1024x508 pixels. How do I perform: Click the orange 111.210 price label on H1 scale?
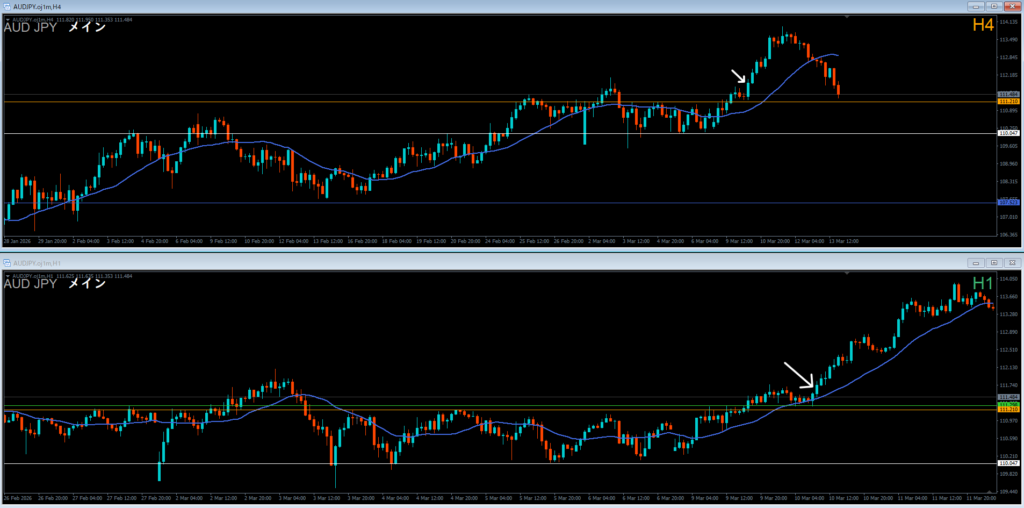click(x=1008, y=409)
